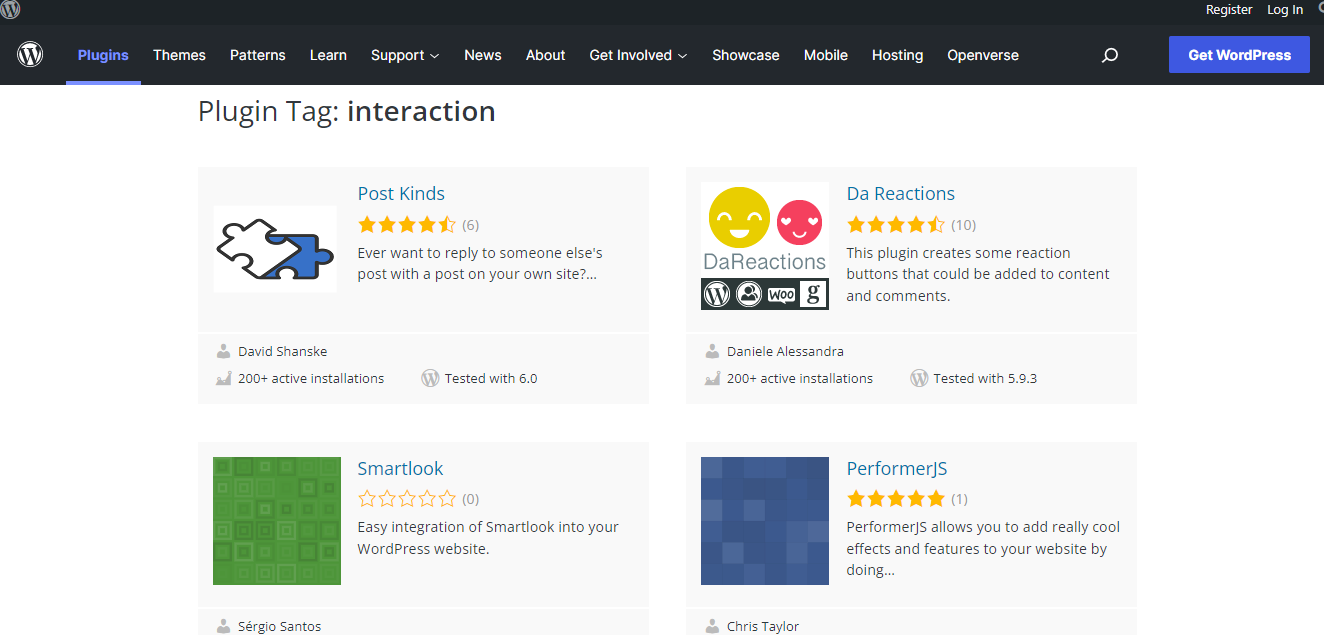Open the Showcase menu item
This screenshot has height=635, width=1324.
coord(746,55)
